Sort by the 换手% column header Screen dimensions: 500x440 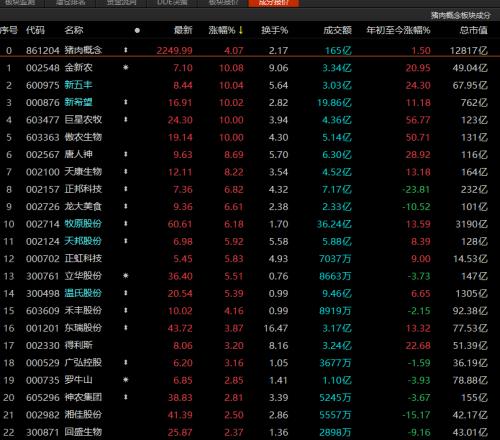click(274, 30)
